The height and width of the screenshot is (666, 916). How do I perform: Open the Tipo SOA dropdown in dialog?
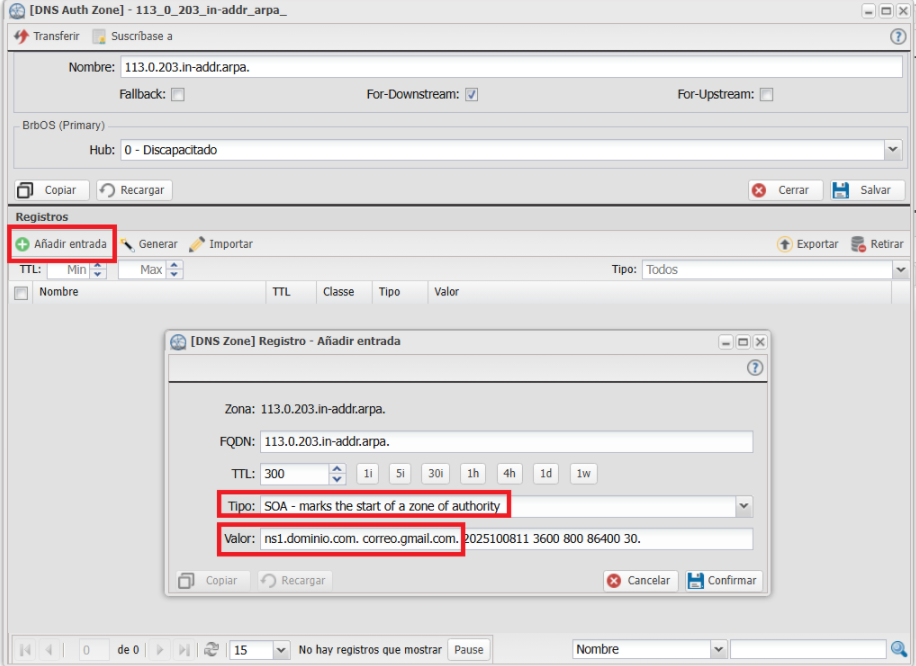click(743, 506)
